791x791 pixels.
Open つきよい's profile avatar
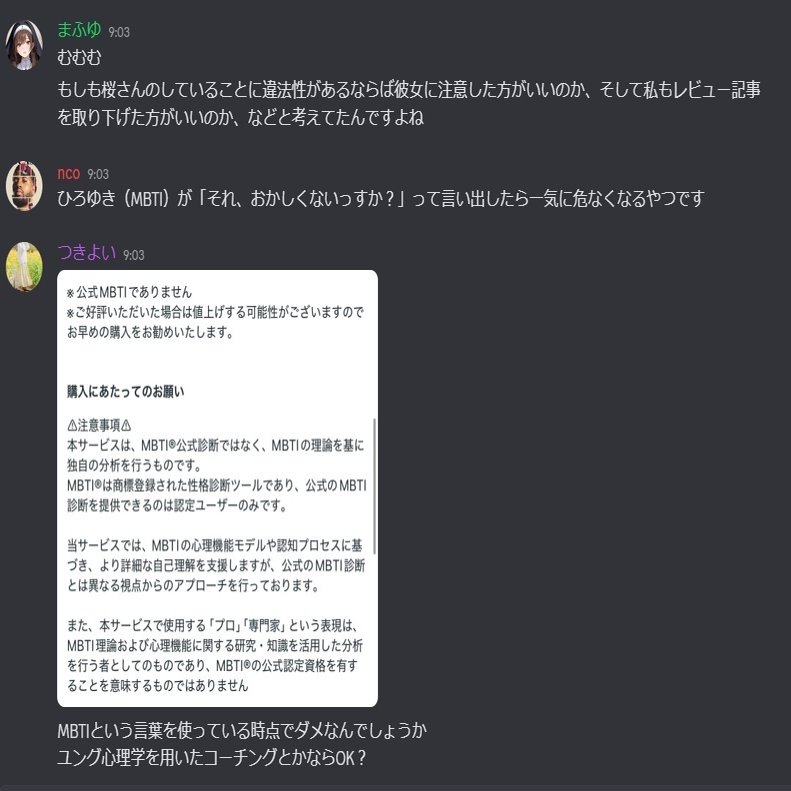(x=24, y=267)
